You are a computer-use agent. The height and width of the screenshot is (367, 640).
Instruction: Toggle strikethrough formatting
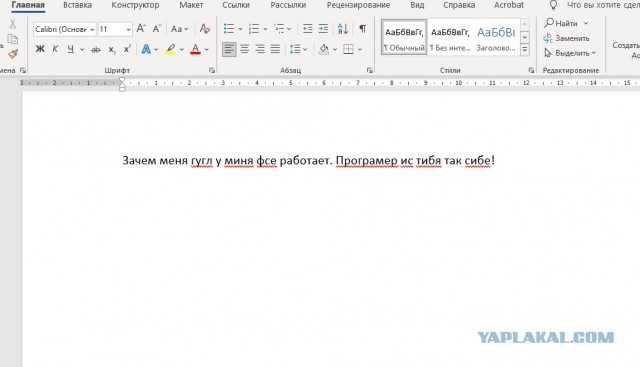[96, 49]
